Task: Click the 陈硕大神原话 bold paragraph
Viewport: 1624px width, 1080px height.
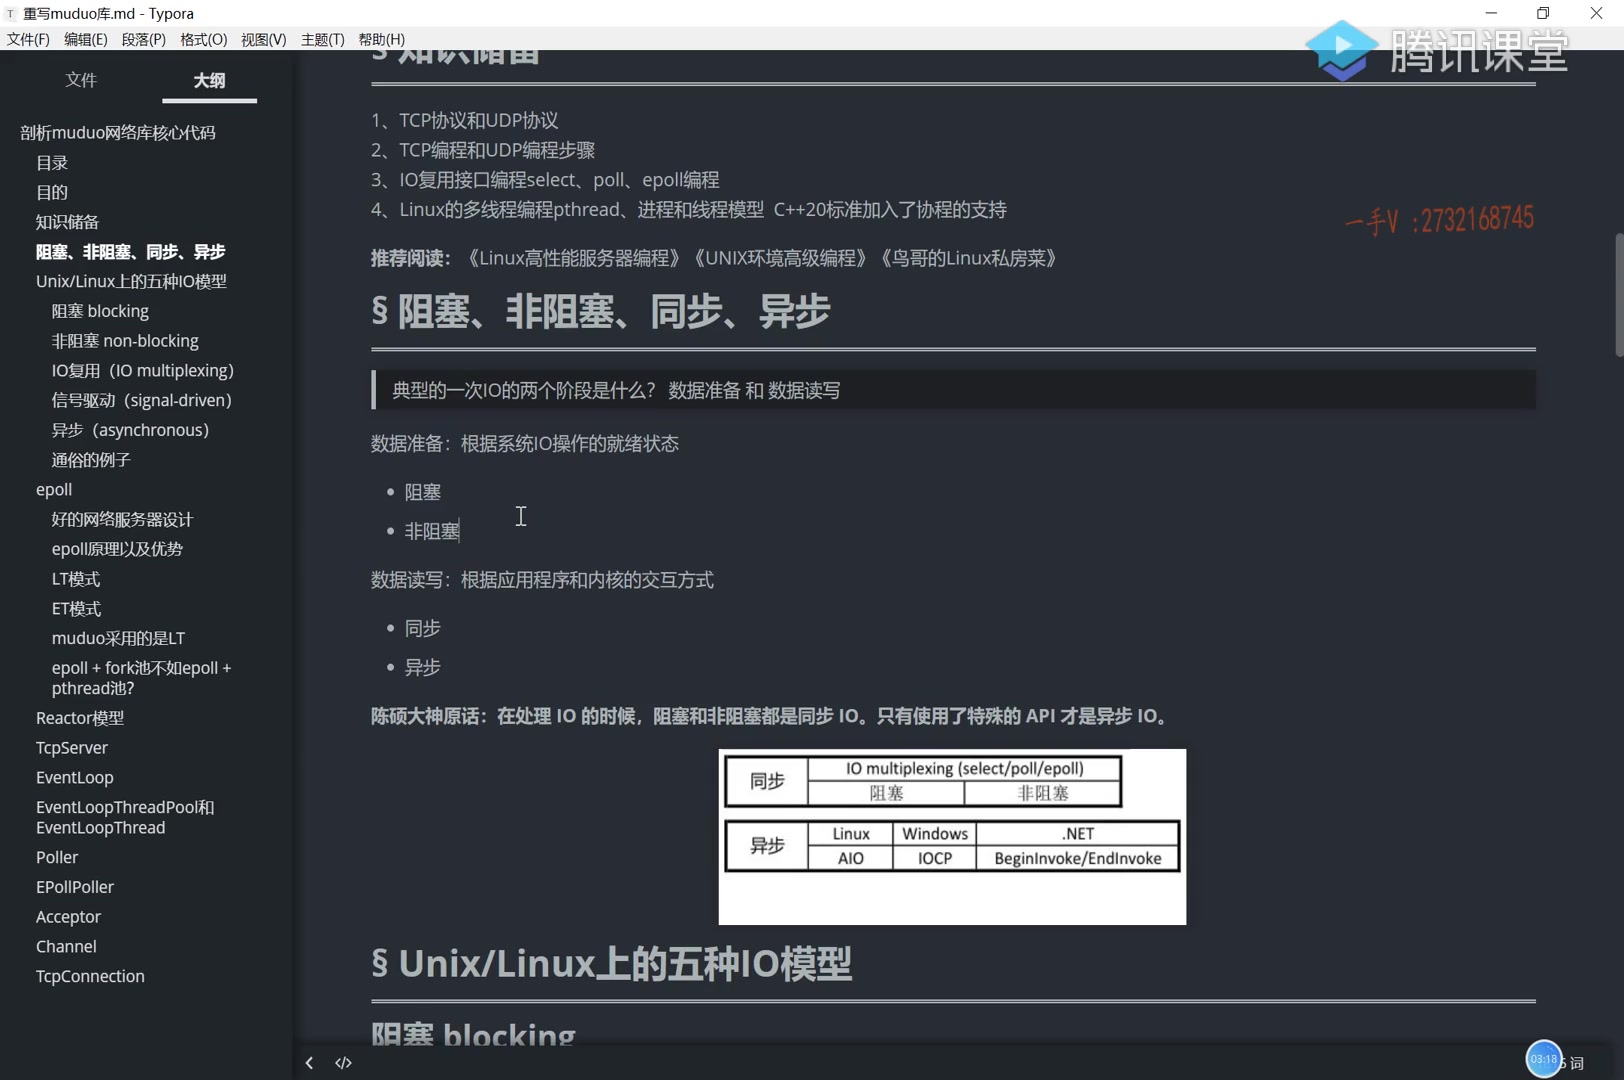Action: pos(772,716)
